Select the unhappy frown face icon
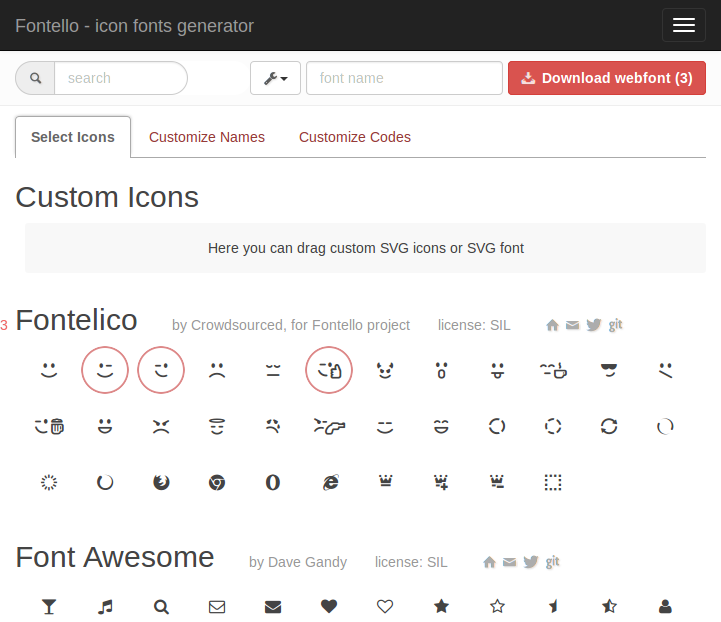Viewport: 721px width, 622px height. tap(217, 370)
